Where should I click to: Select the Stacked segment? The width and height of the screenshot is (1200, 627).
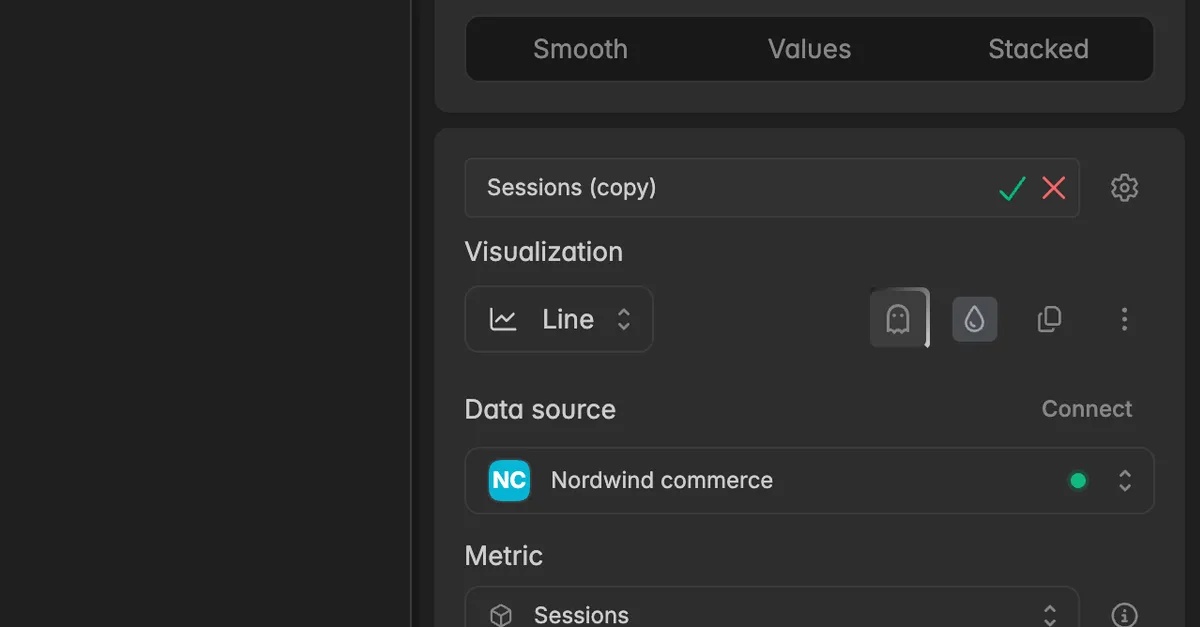tap(1038, 49)
